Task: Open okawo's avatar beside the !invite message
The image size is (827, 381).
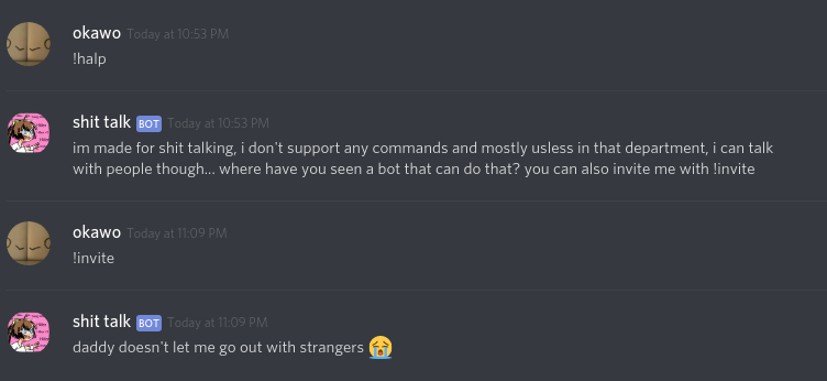Action: 28,243
